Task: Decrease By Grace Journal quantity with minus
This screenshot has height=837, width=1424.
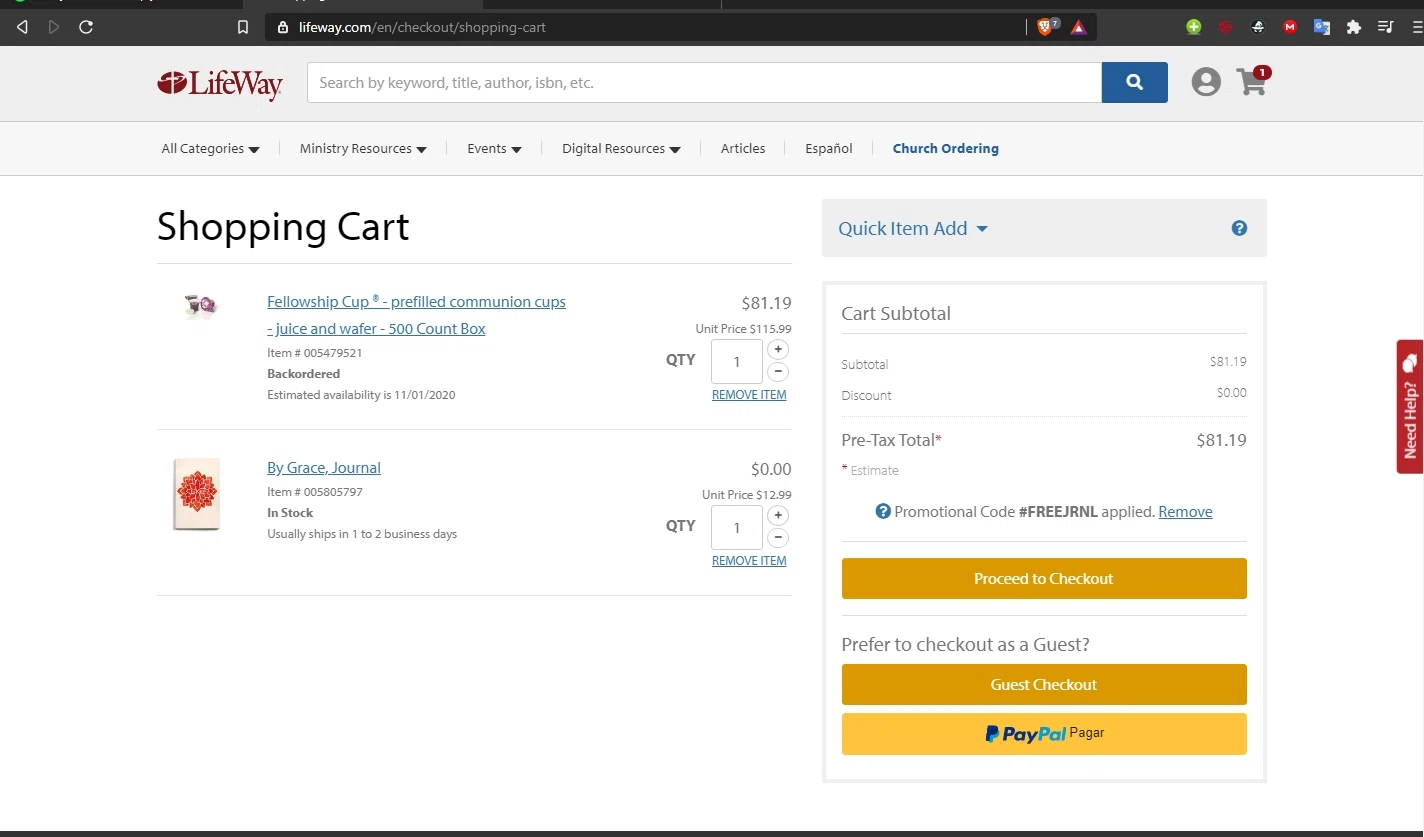Action: (778, 538)
